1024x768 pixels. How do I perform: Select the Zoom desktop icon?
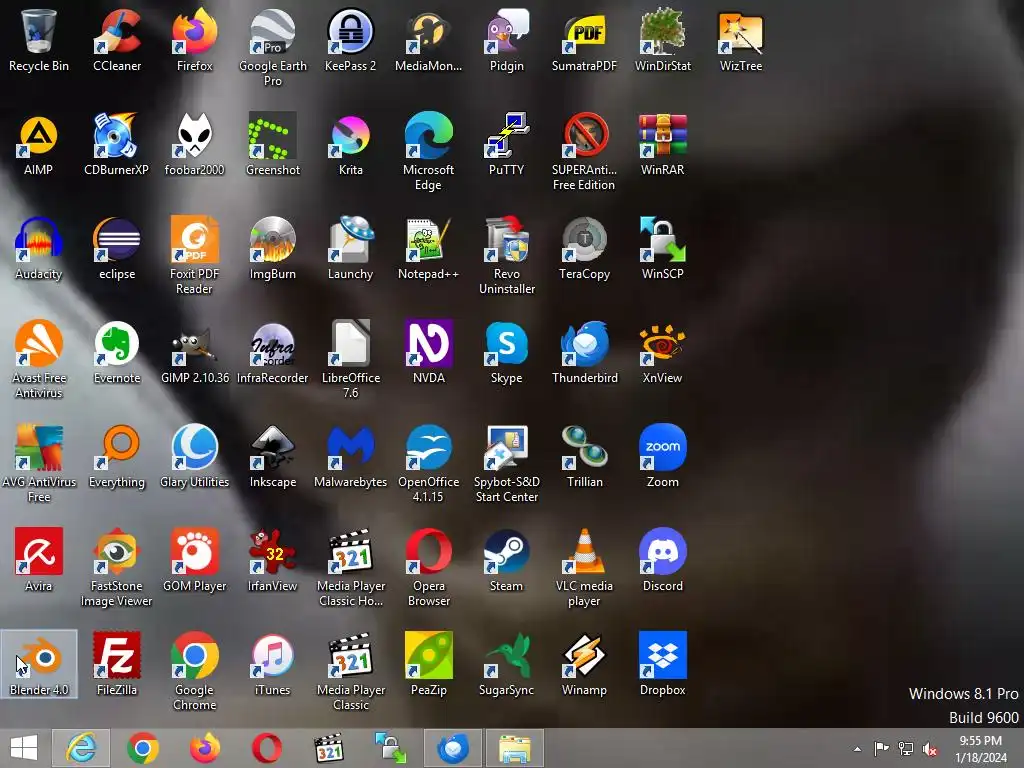tap(662, 456)
